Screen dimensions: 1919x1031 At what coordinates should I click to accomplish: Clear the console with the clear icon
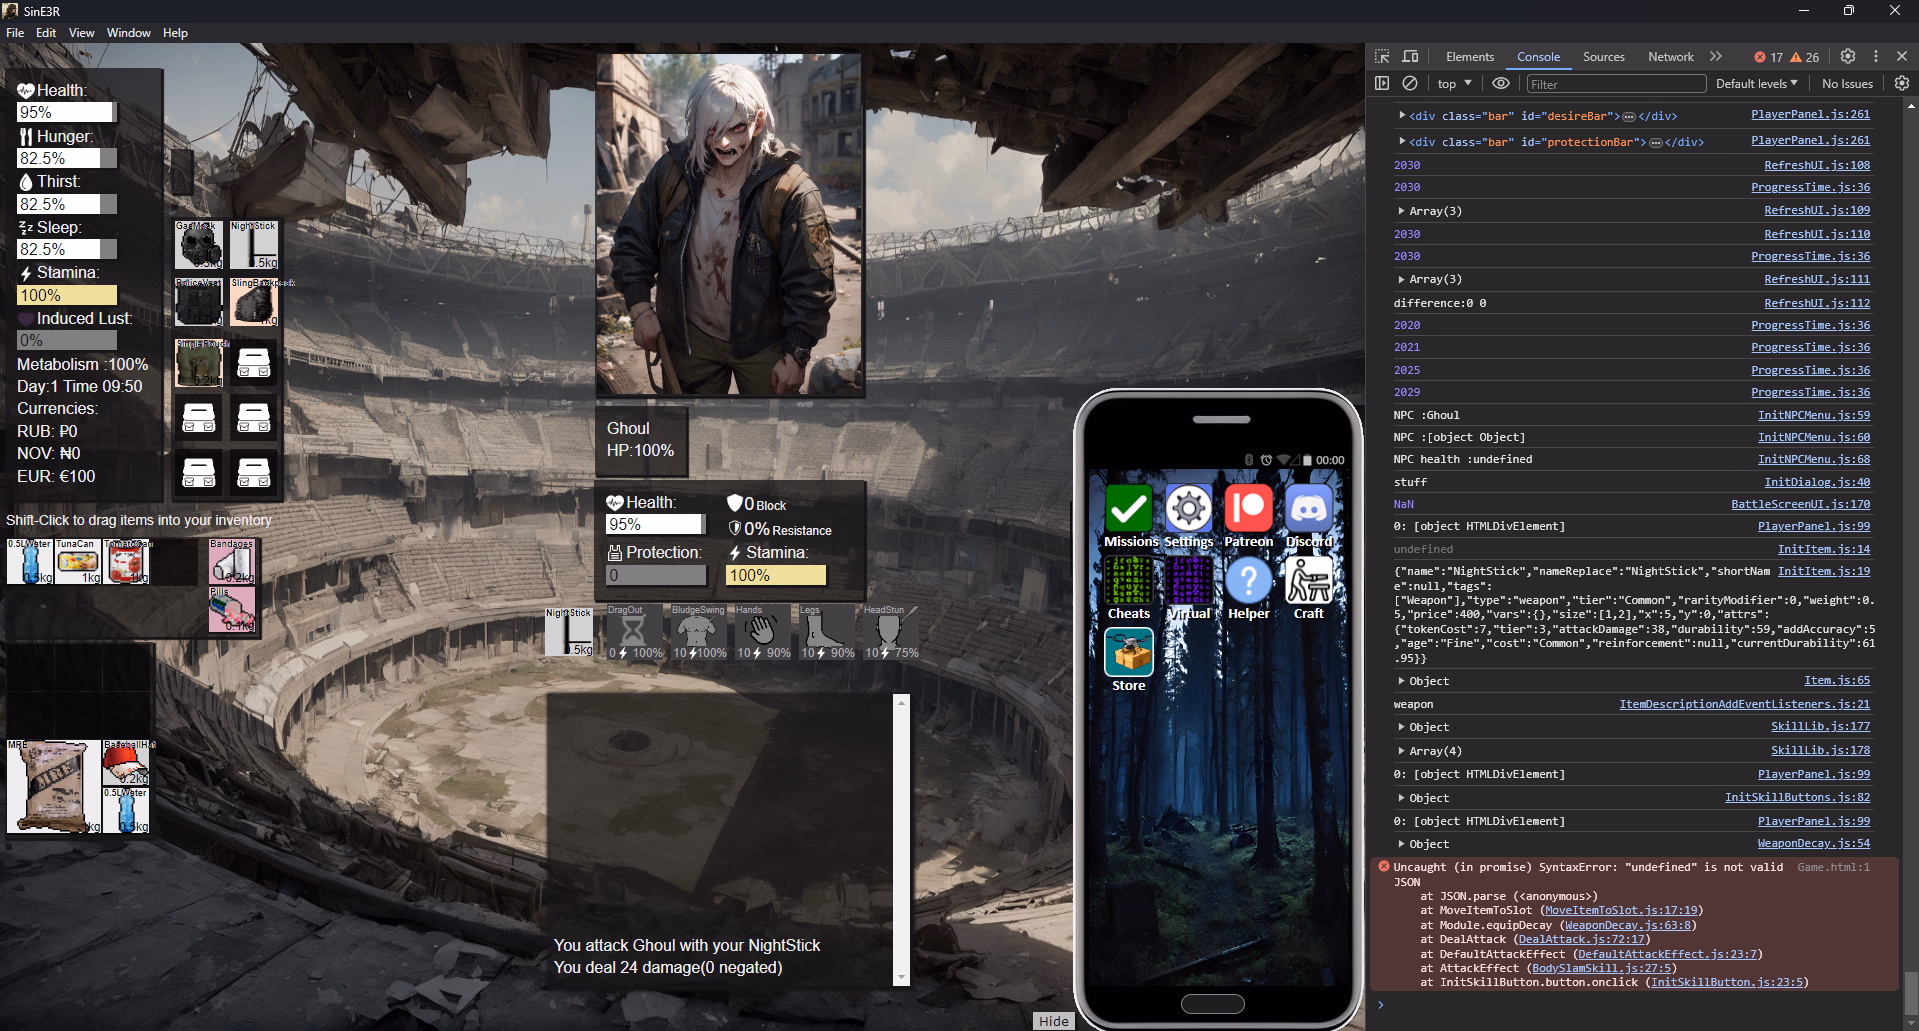coord(1410,84)
